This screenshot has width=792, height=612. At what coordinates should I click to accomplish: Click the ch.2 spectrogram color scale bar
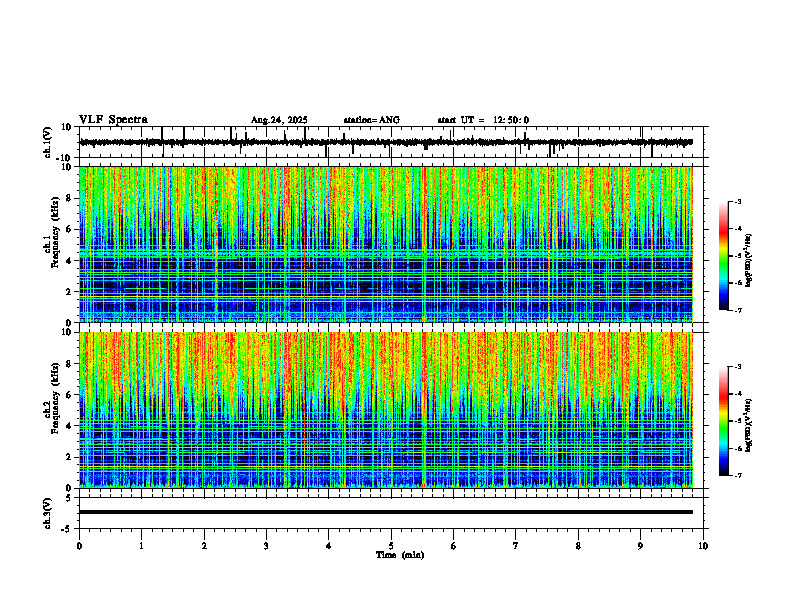(724, 421)
